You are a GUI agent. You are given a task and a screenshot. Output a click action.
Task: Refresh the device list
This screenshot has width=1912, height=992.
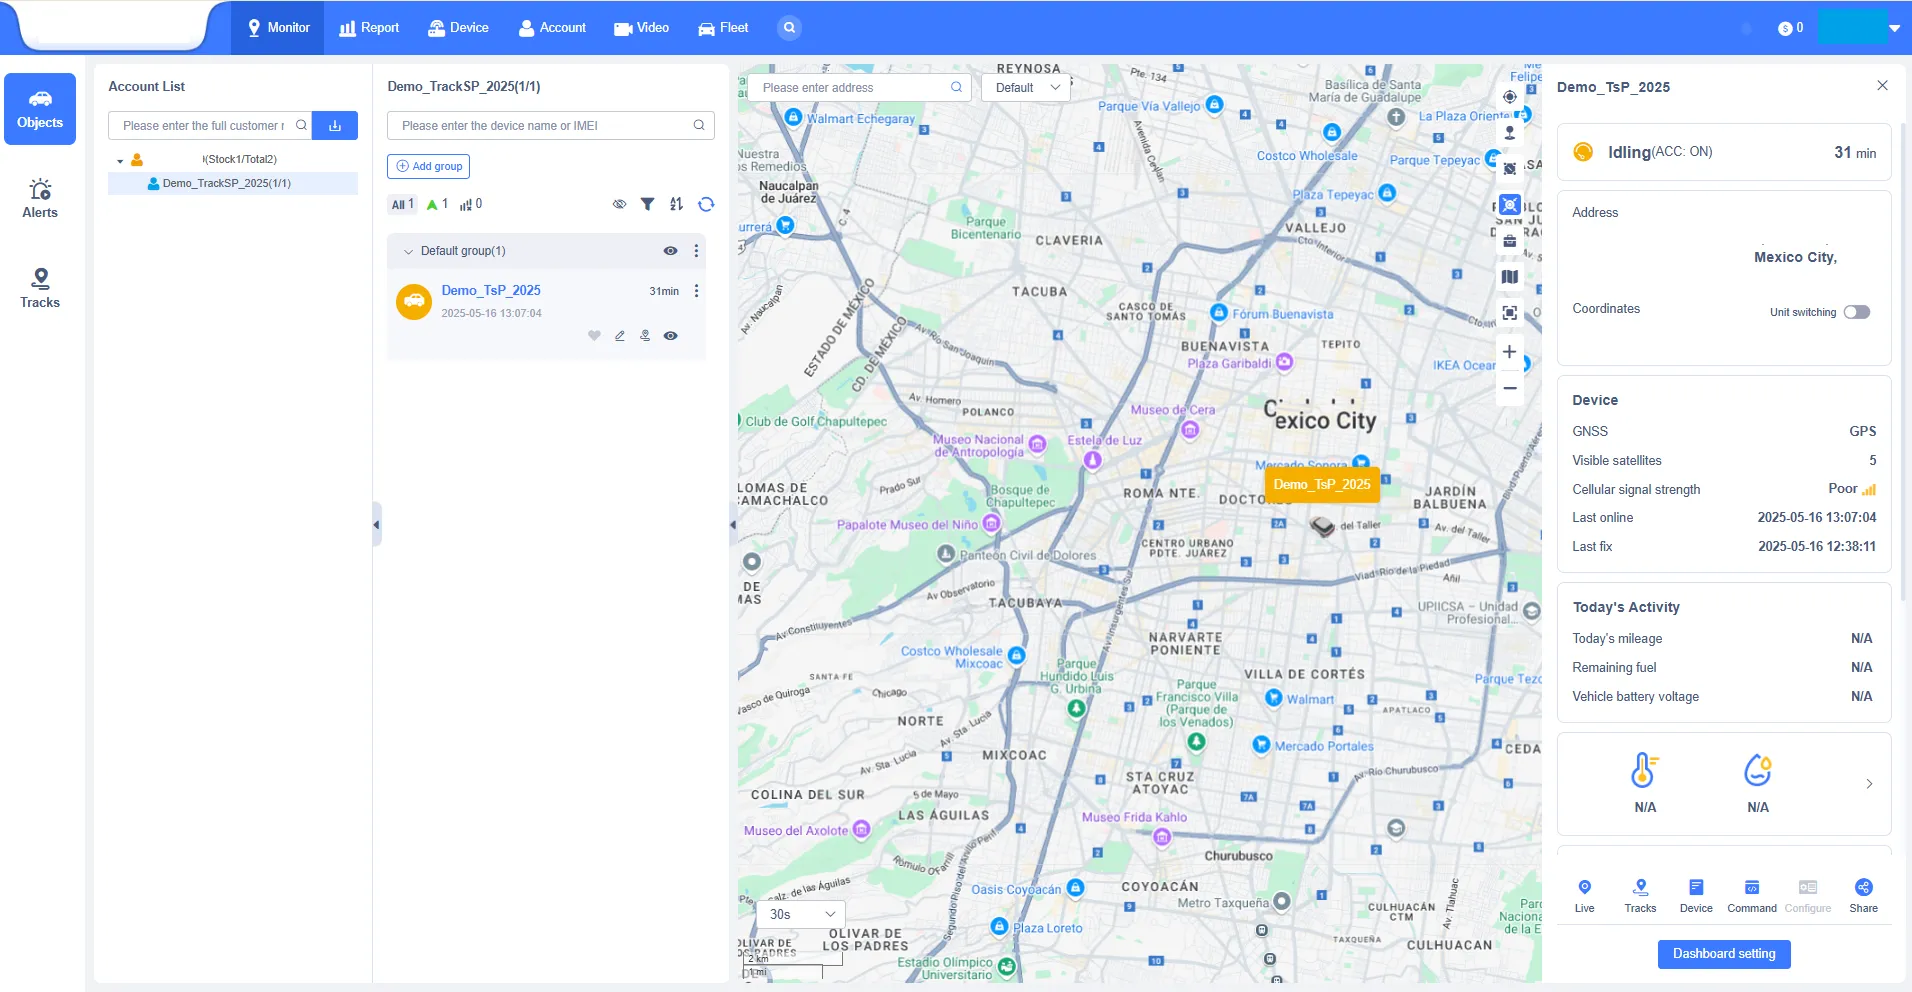click(706, 204)
